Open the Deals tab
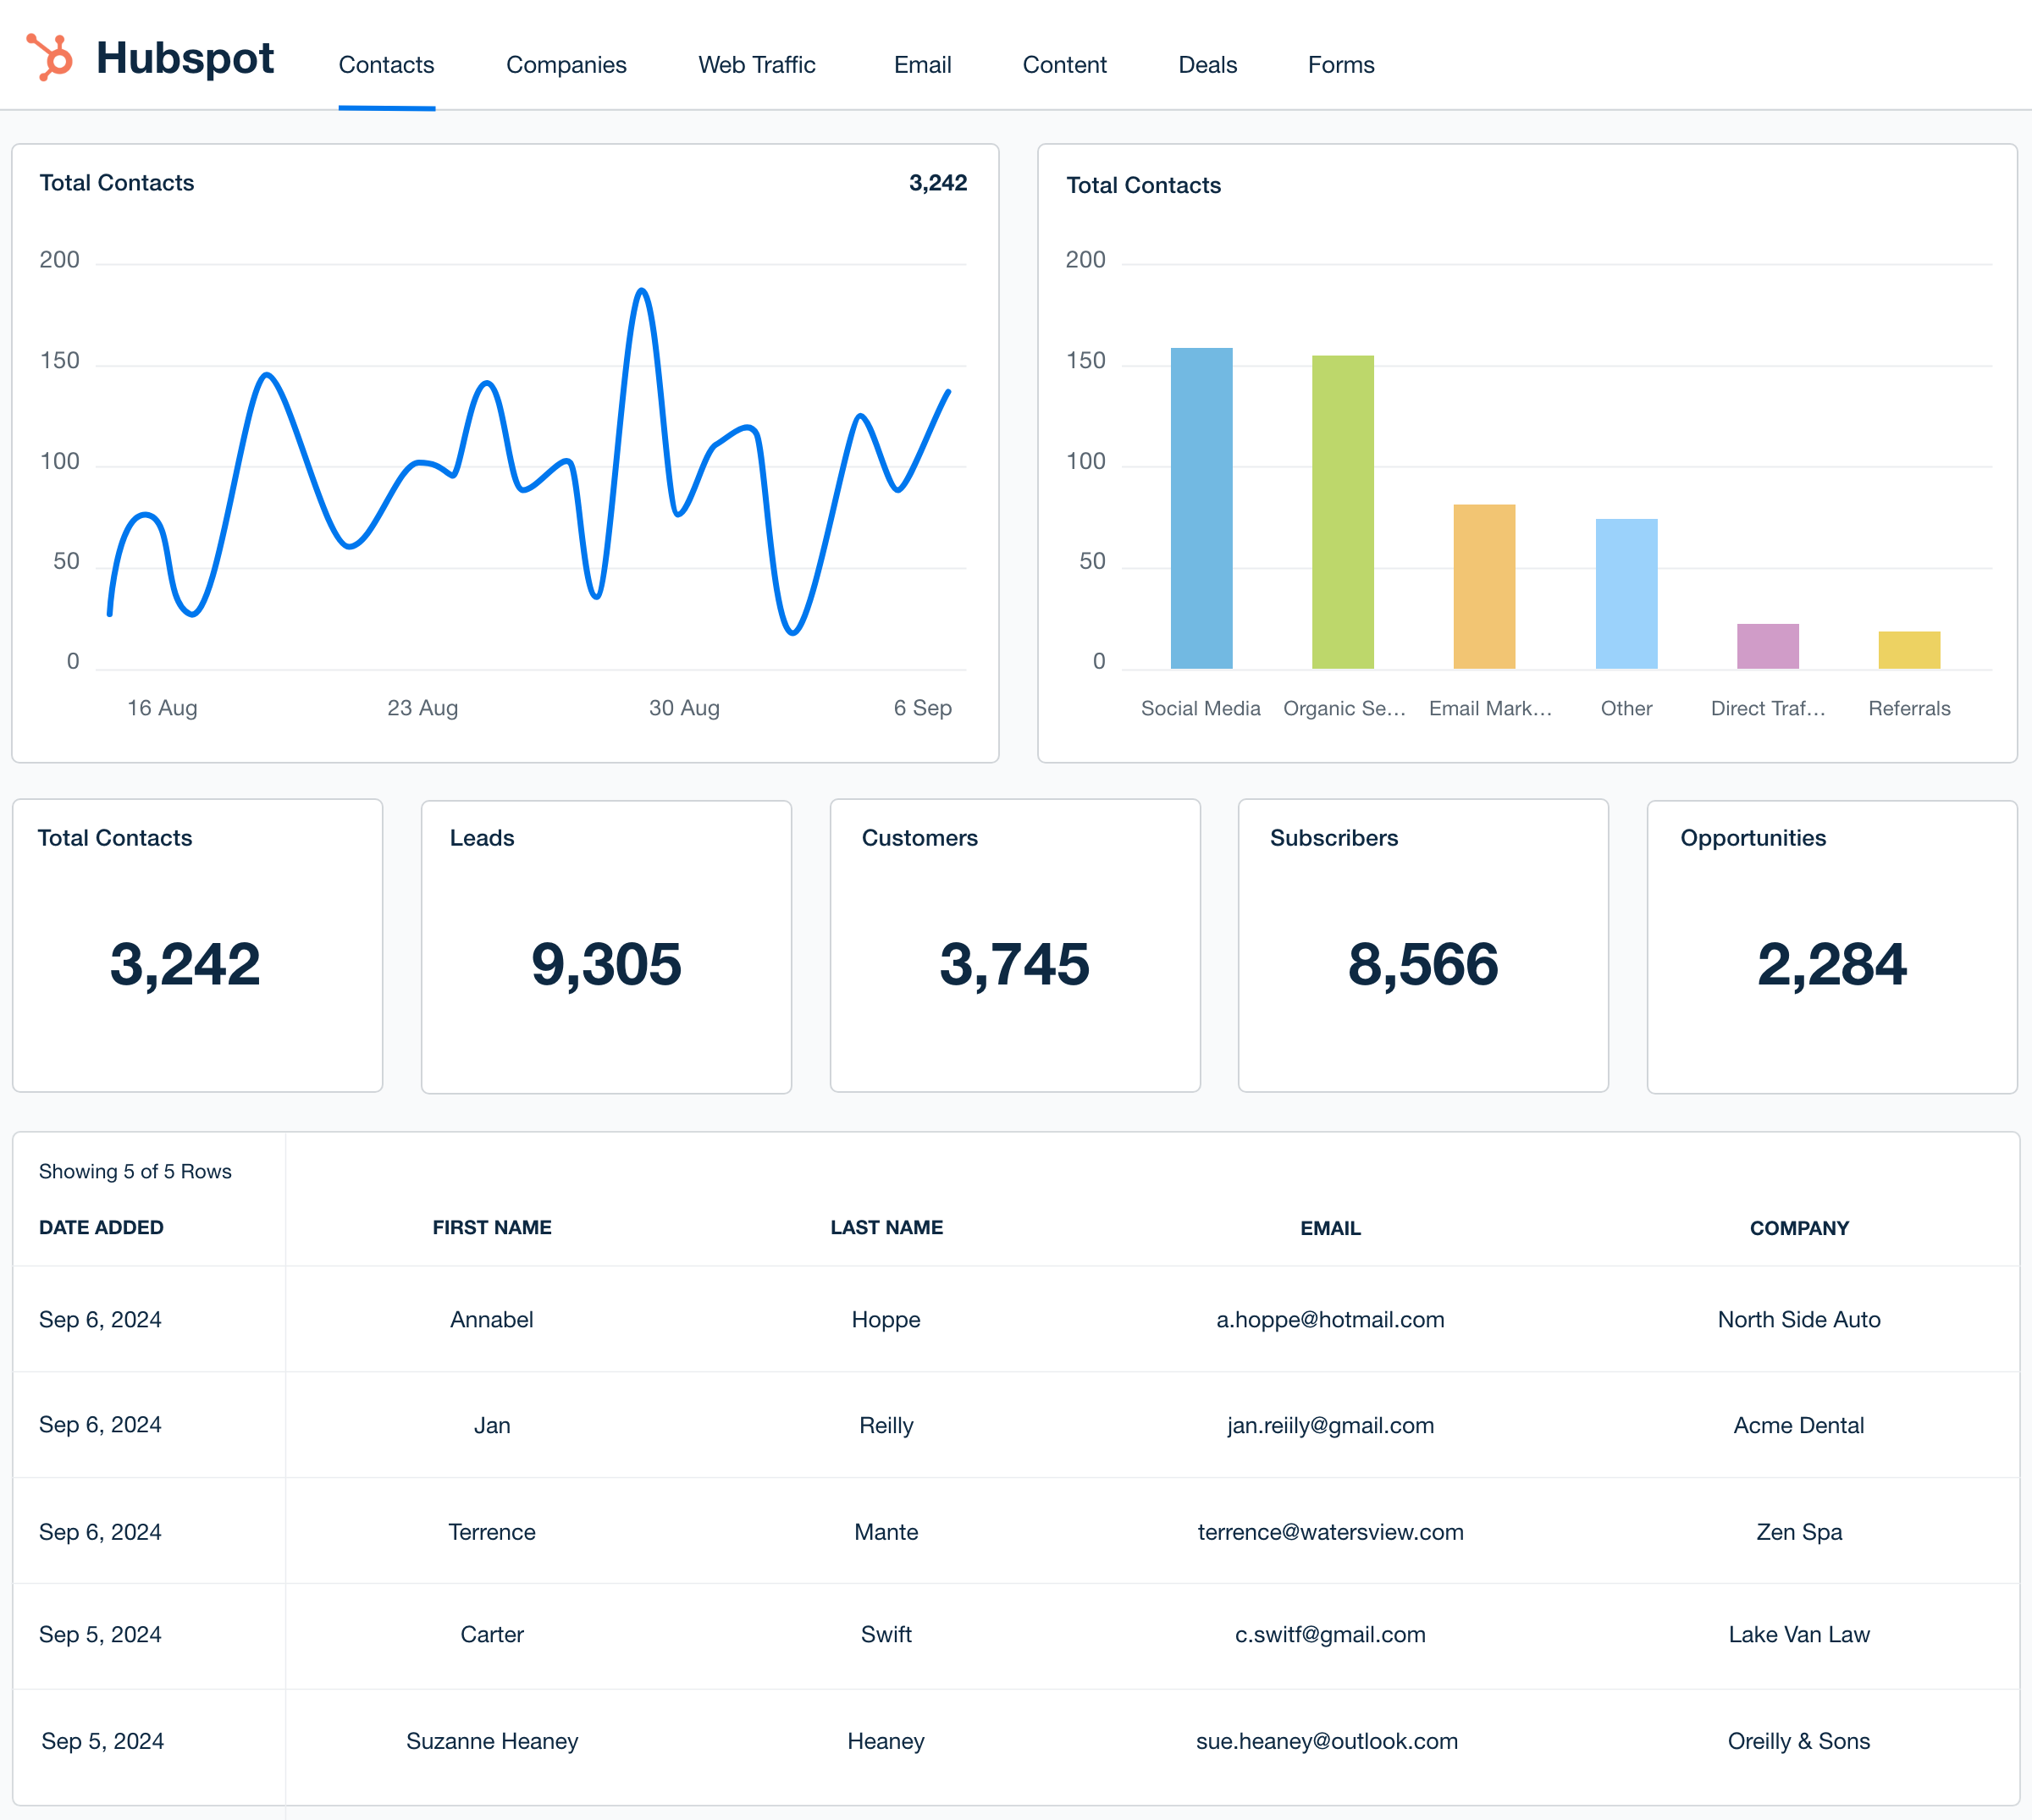This screenshot has width=2032, height=1820. tap(1207, 65)
